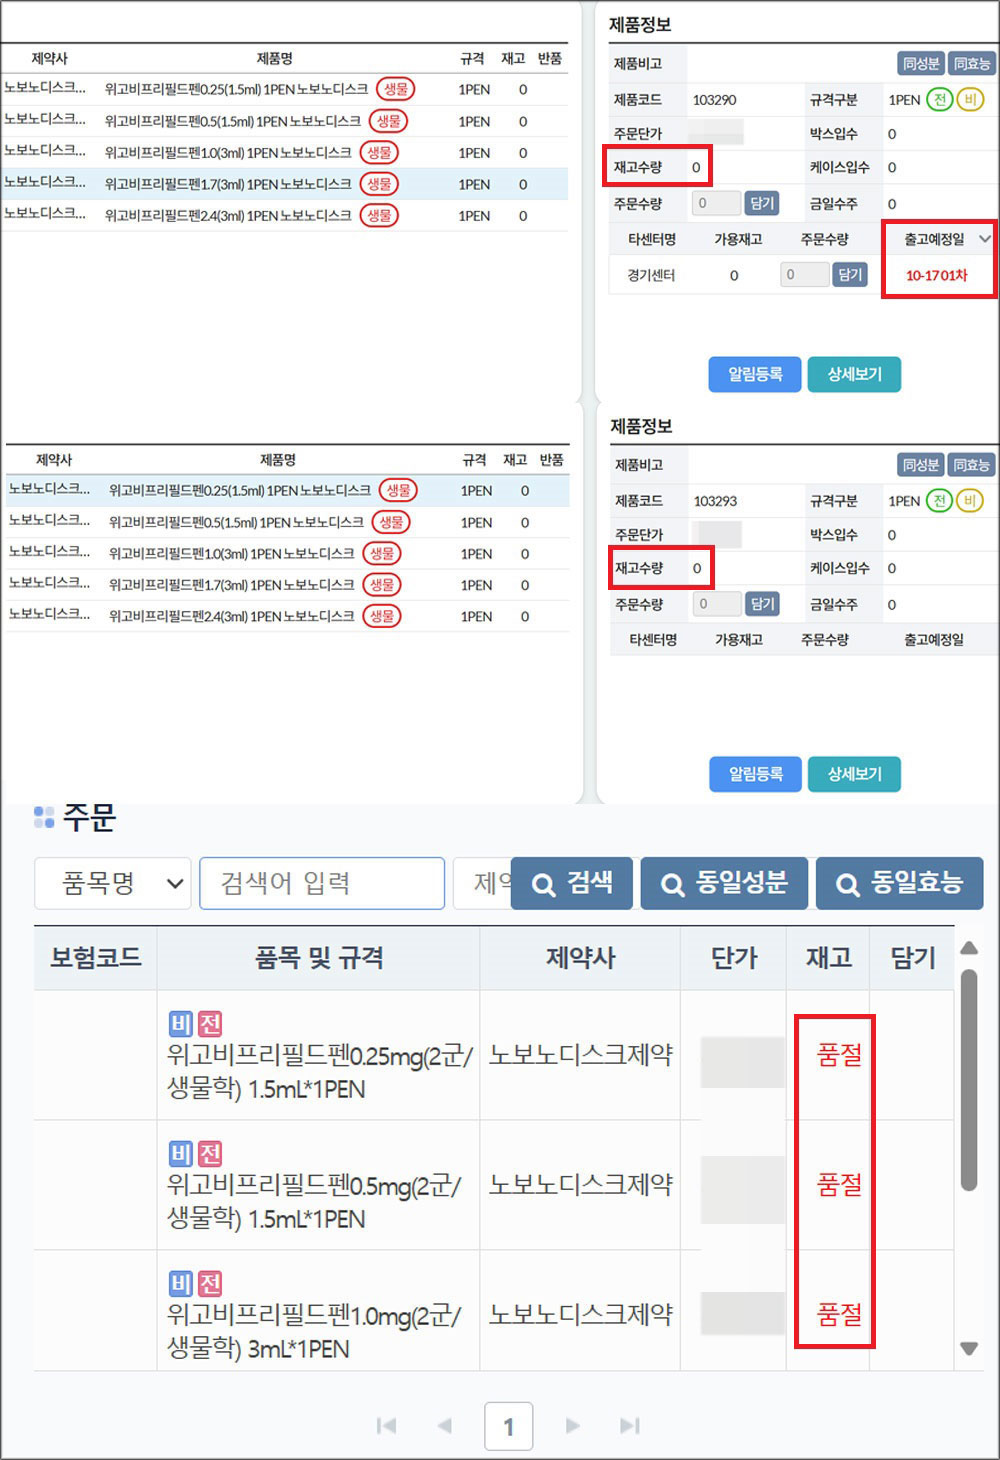Click the 재고 column header in the second product list
The height and width of the screenshot is (1460, 1000).
(515, 460)
